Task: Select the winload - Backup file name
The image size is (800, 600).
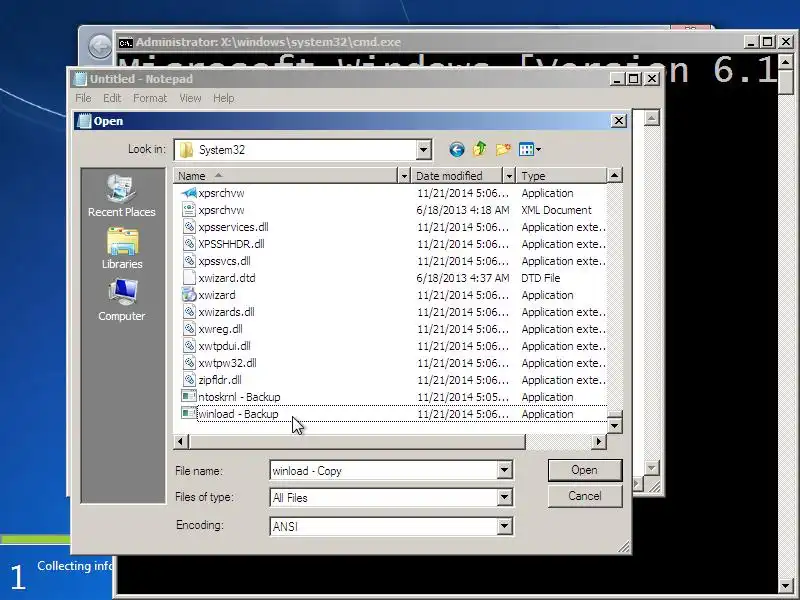Action: pos(238,414)
